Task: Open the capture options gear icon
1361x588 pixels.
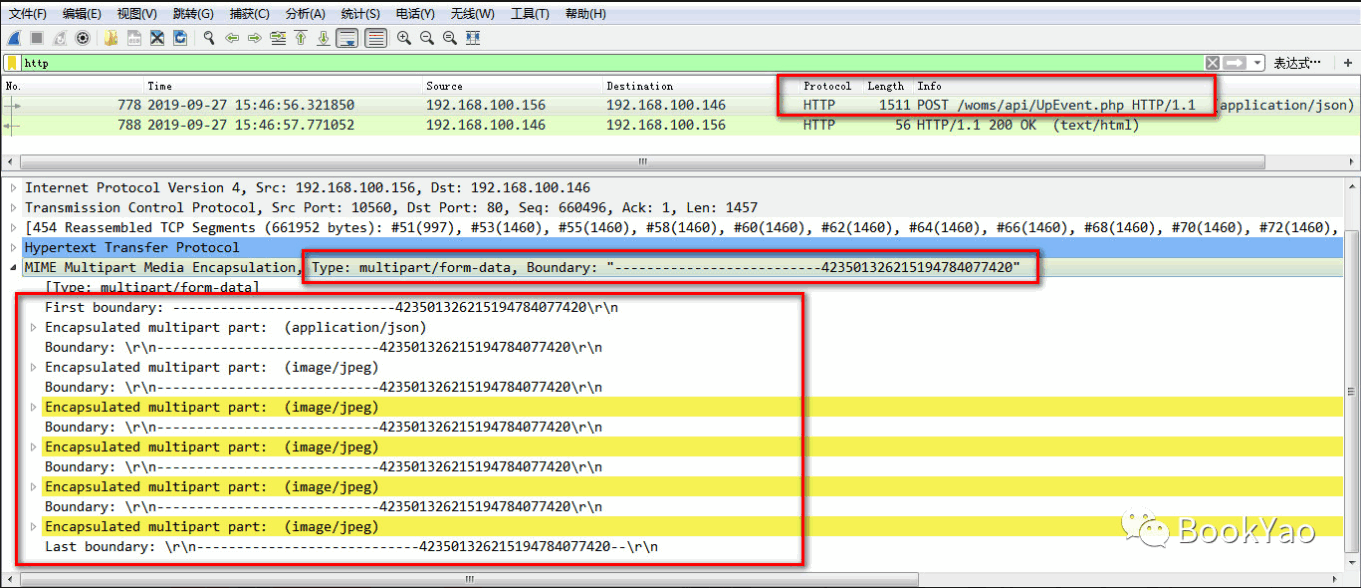Action: coord(83,38)
